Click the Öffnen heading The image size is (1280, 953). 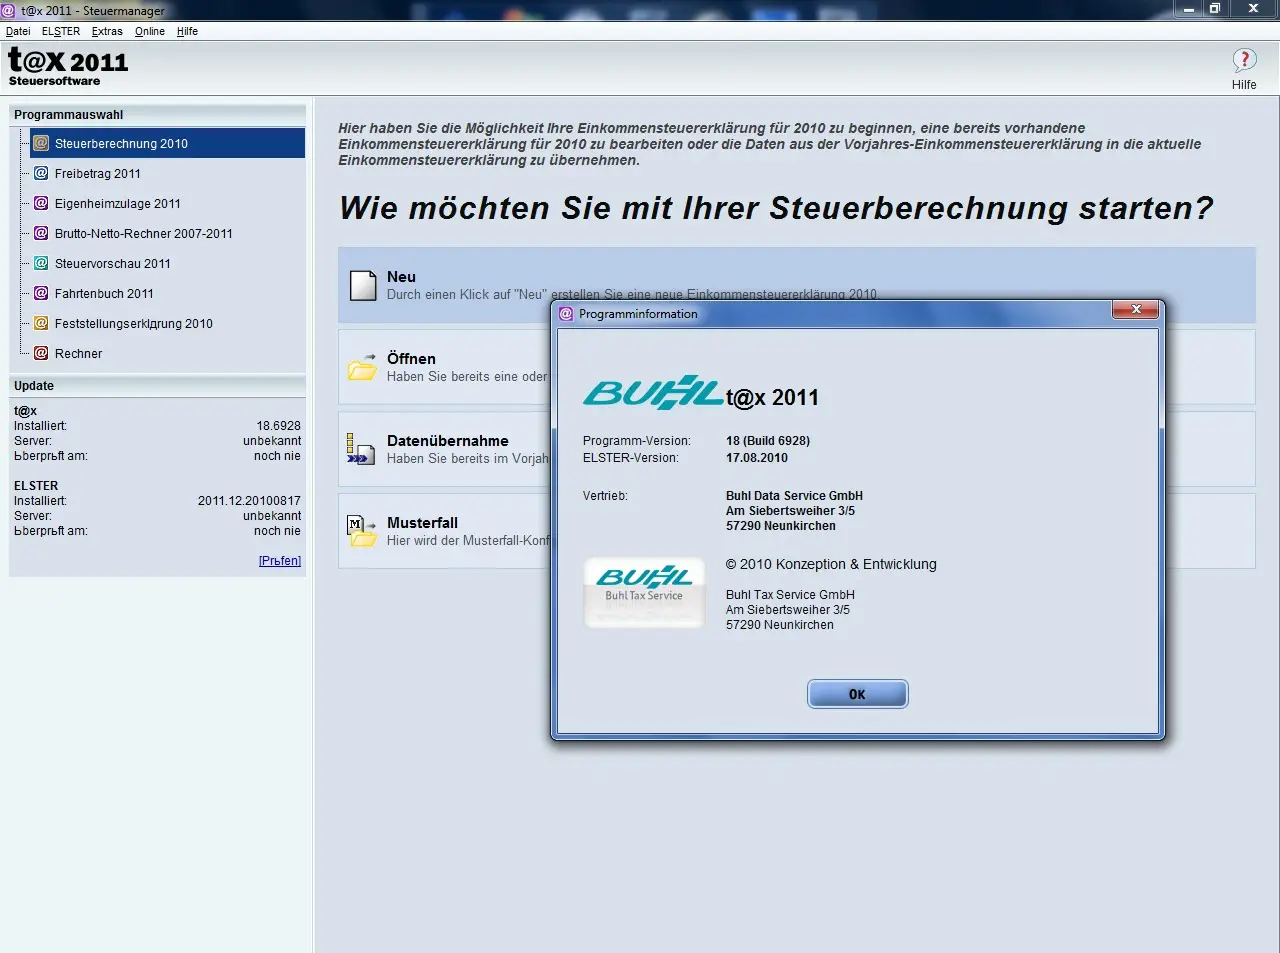[411, 358]
